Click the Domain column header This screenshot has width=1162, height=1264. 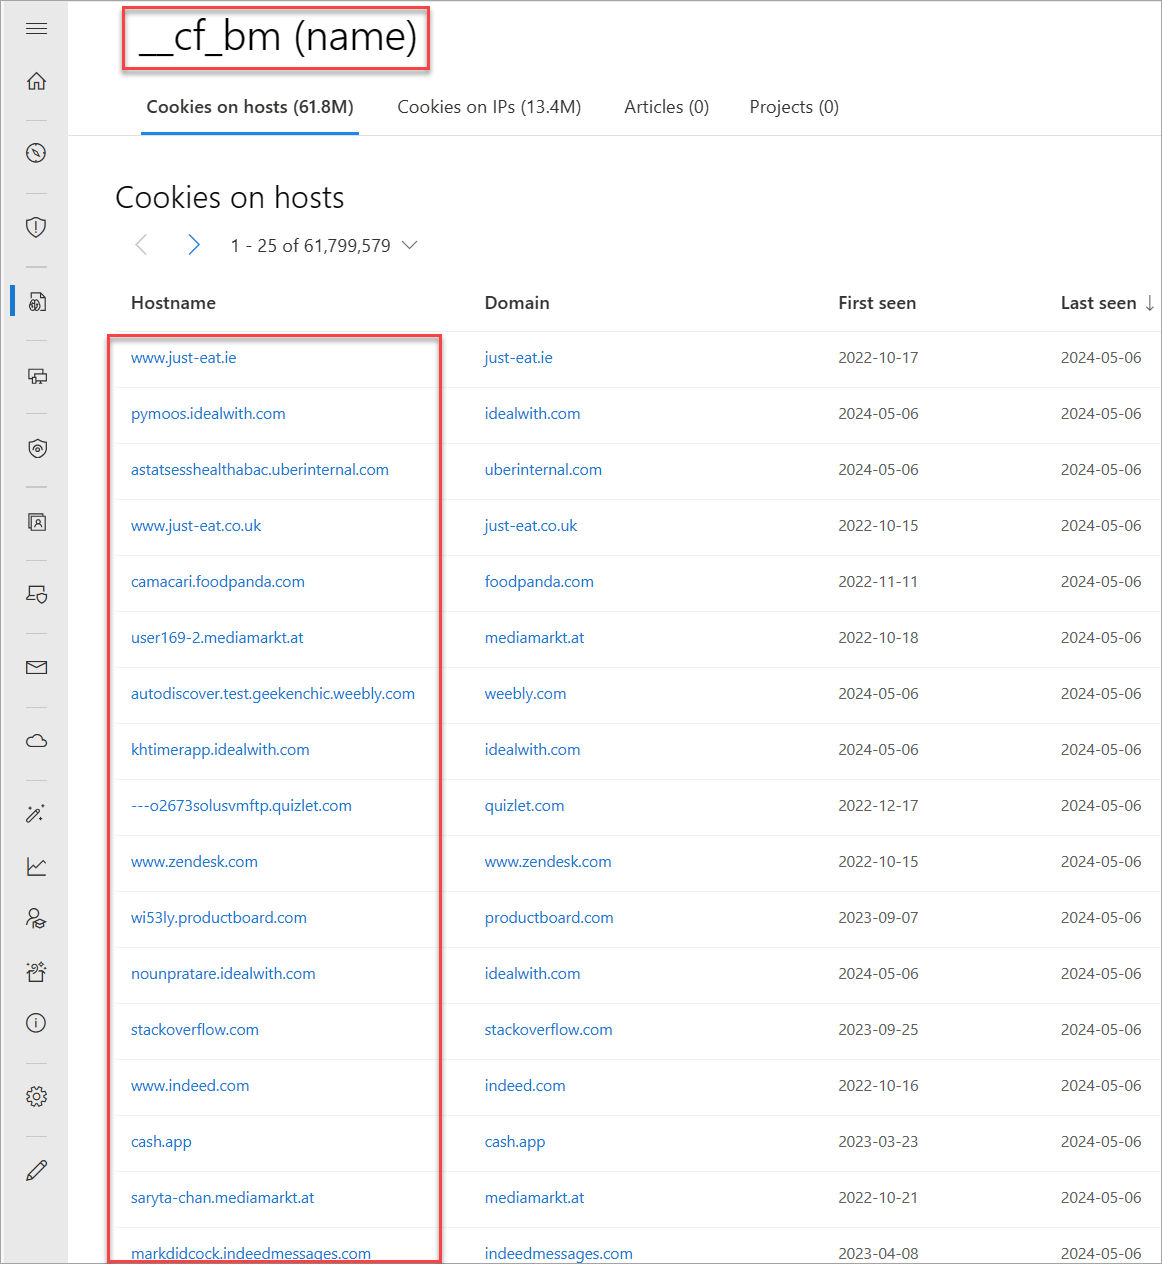pos(517,303)
